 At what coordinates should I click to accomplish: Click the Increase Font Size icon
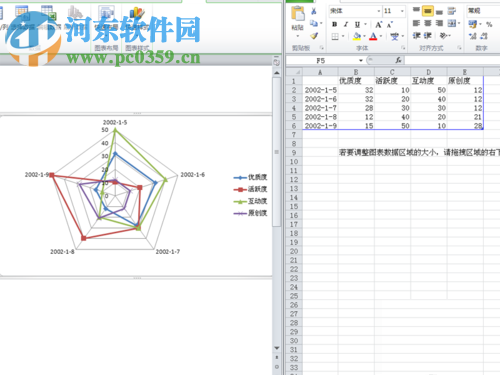coord(379,24)
